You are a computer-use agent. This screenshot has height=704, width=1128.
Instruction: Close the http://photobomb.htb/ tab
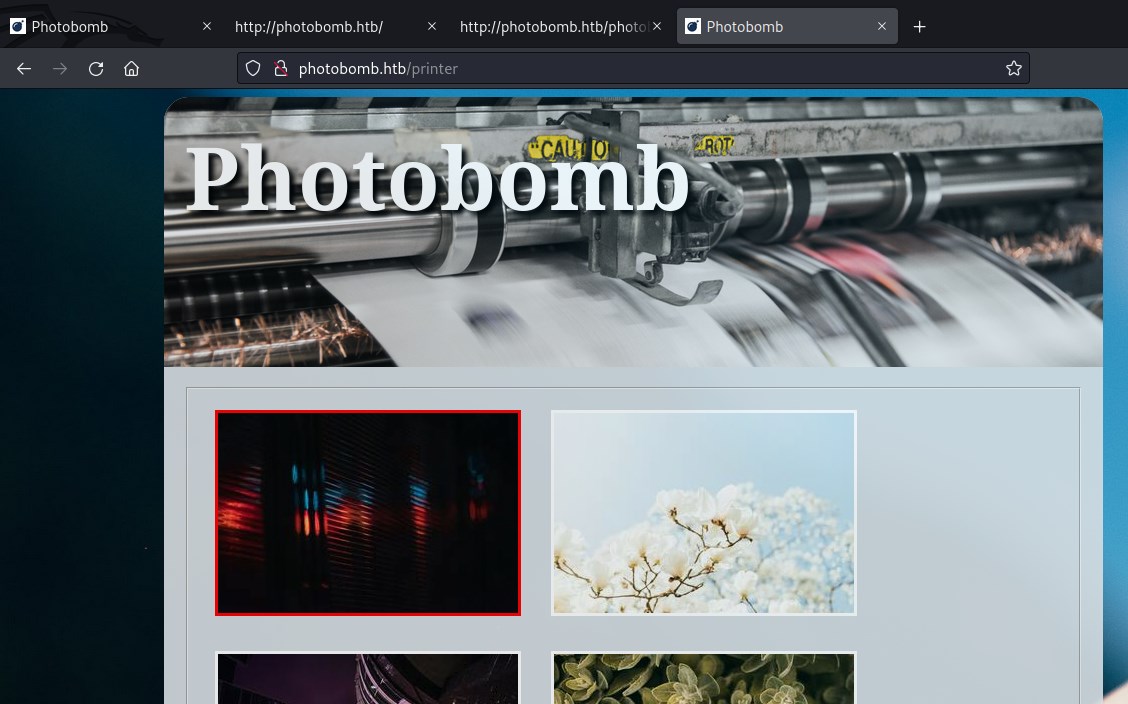432,27
